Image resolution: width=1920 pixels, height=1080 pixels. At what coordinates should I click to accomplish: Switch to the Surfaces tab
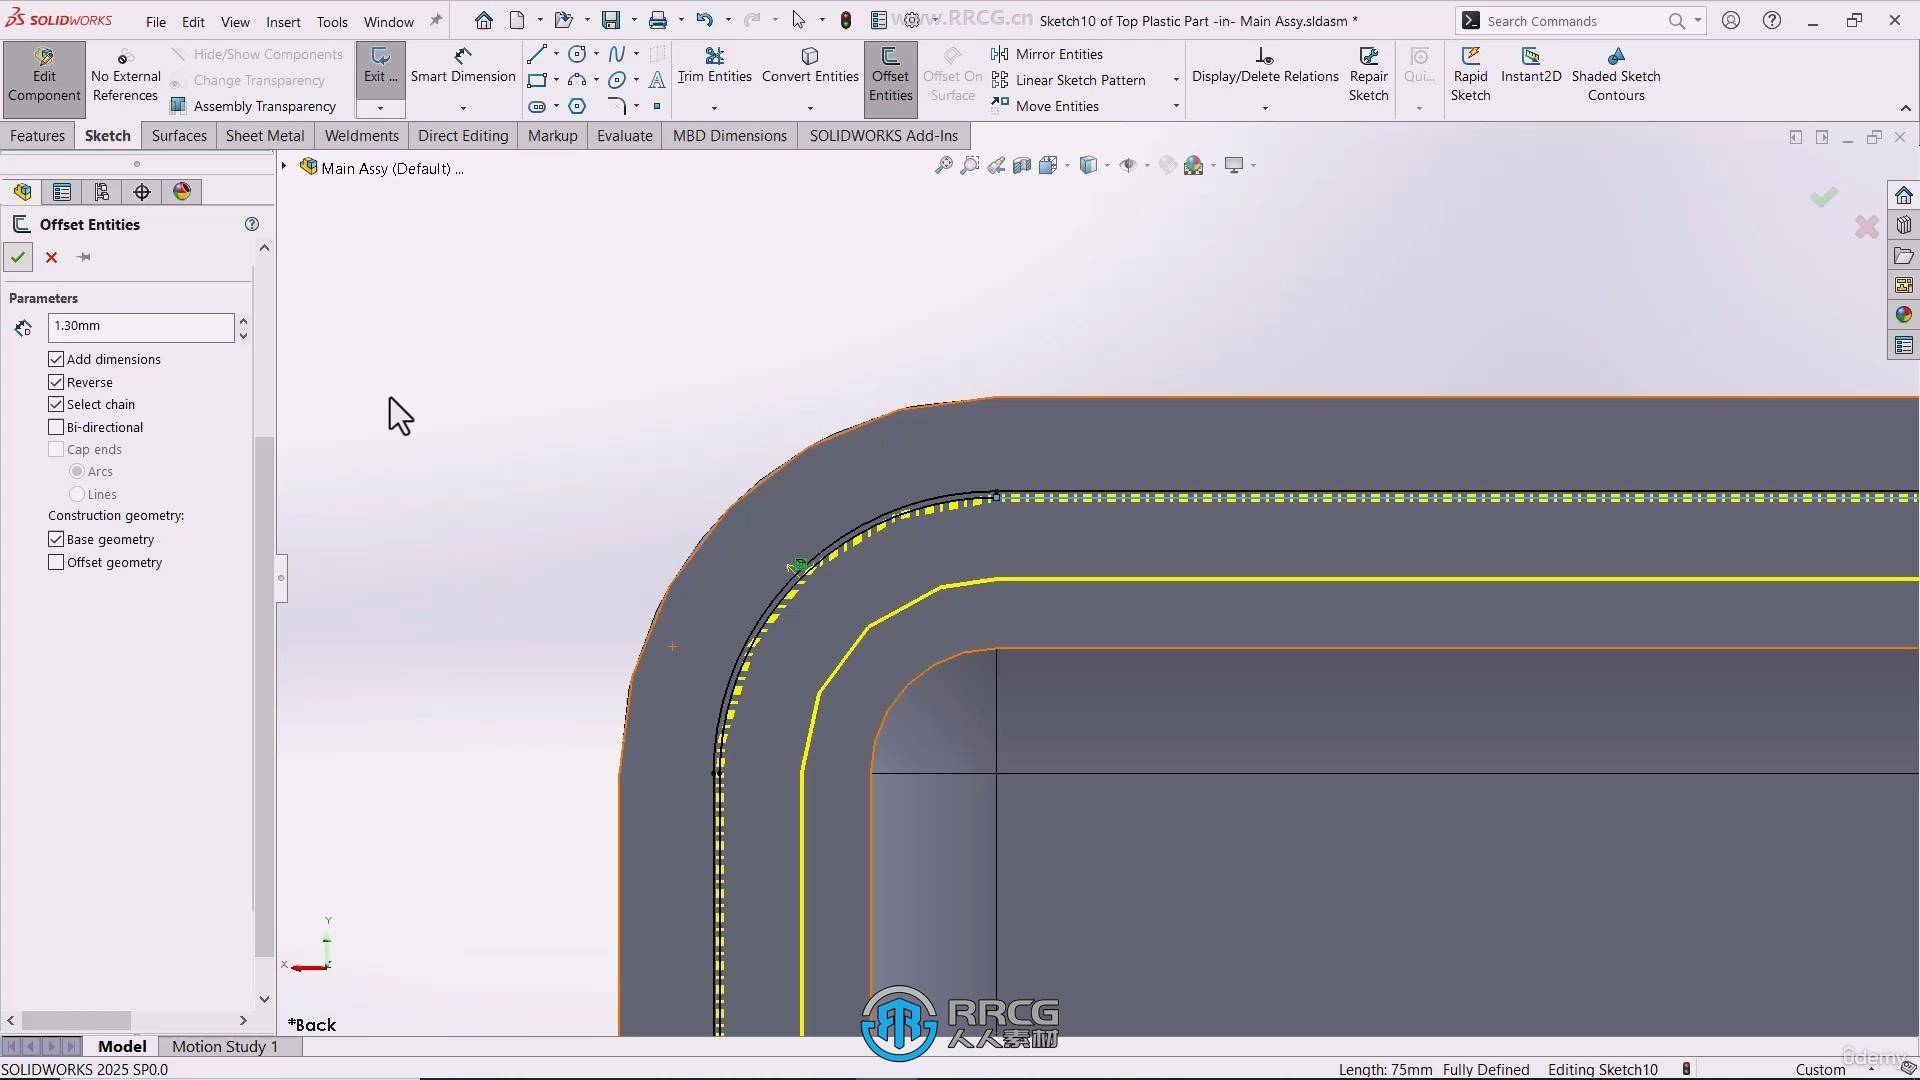click(179, 136)
